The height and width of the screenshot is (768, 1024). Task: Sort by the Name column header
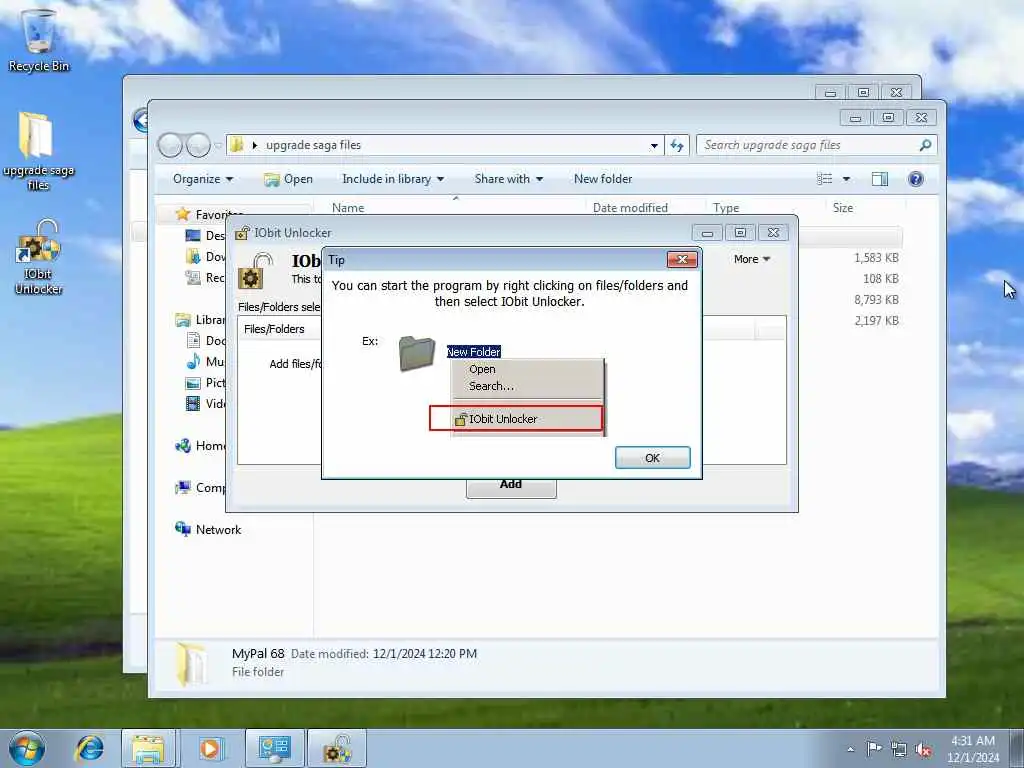coord(348,208)
